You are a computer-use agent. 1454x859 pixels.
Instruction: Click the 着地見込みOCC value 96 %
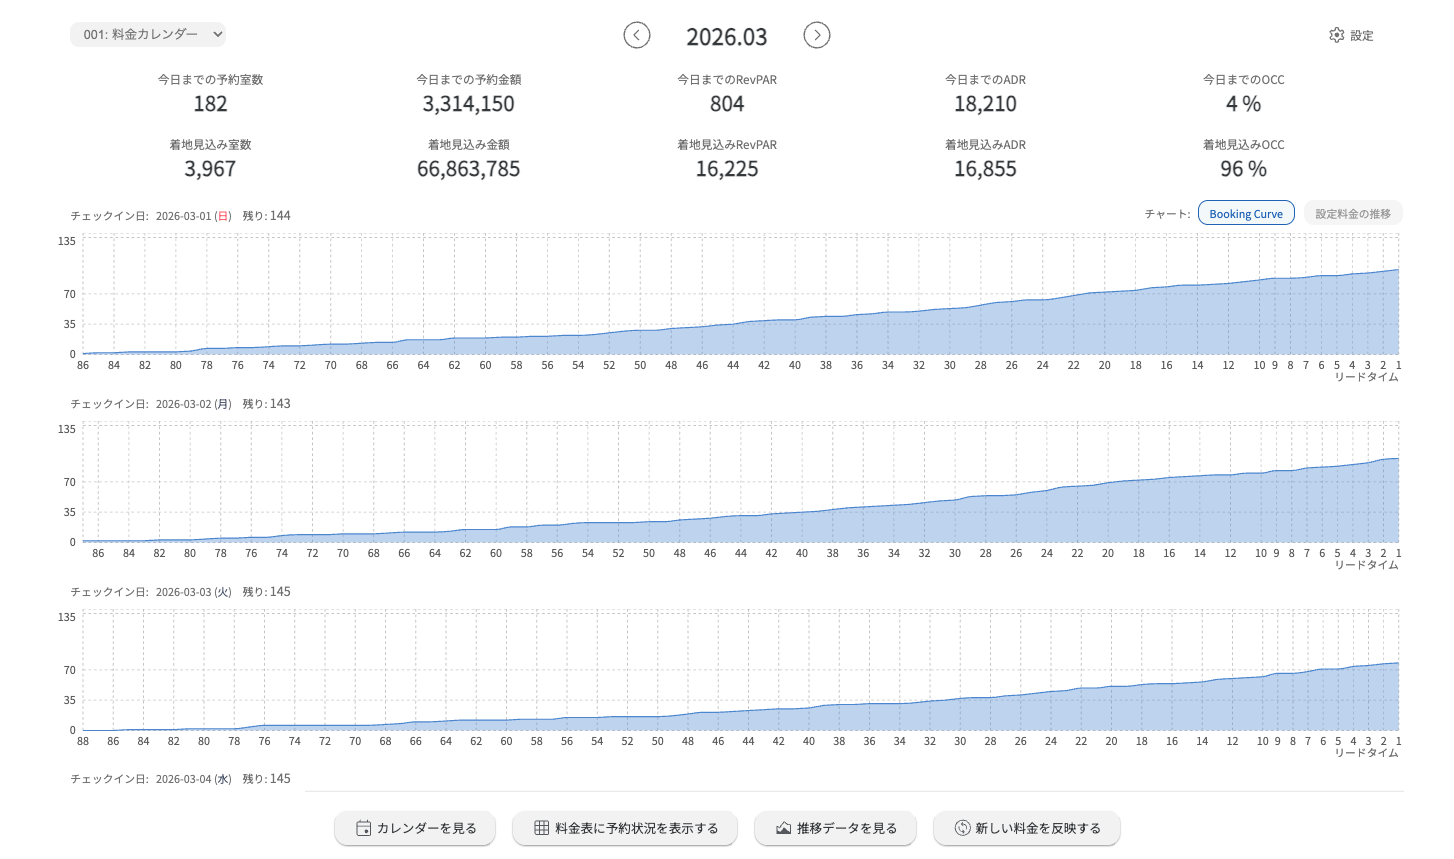1243,169
